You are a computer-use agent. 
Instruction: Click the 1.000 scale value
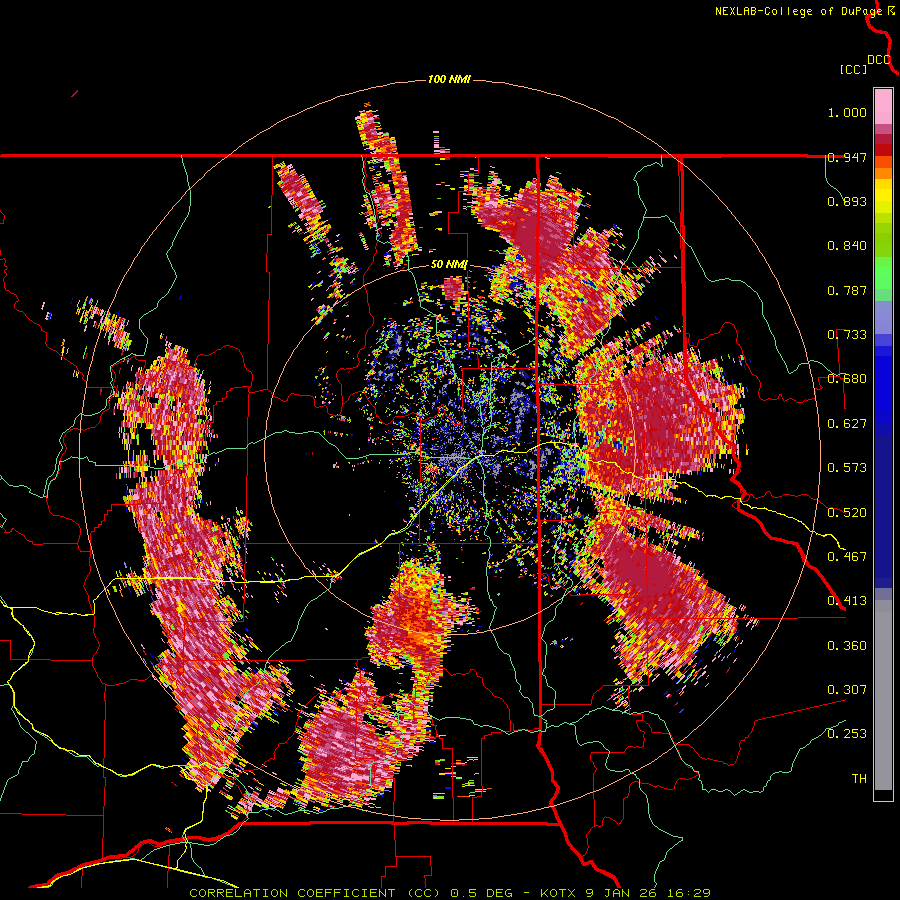click(x=847, y=112)
